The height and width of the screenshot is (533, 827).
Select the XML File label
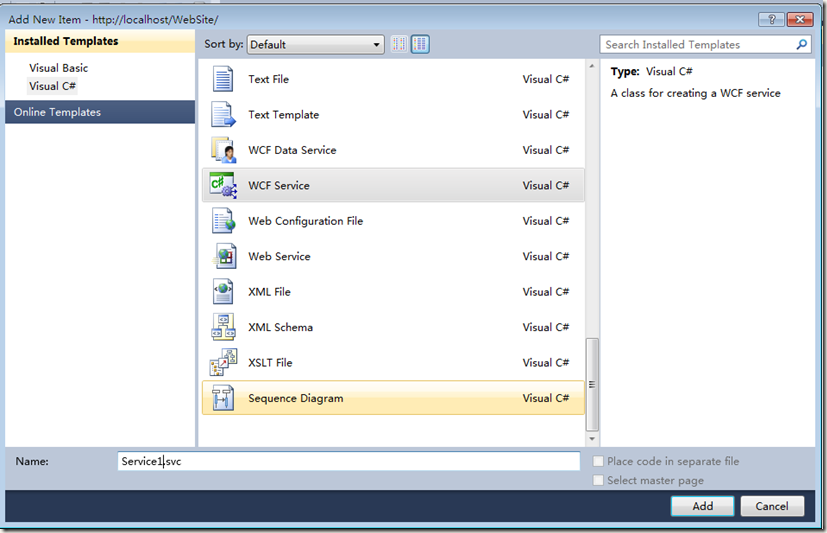[270, 292]
